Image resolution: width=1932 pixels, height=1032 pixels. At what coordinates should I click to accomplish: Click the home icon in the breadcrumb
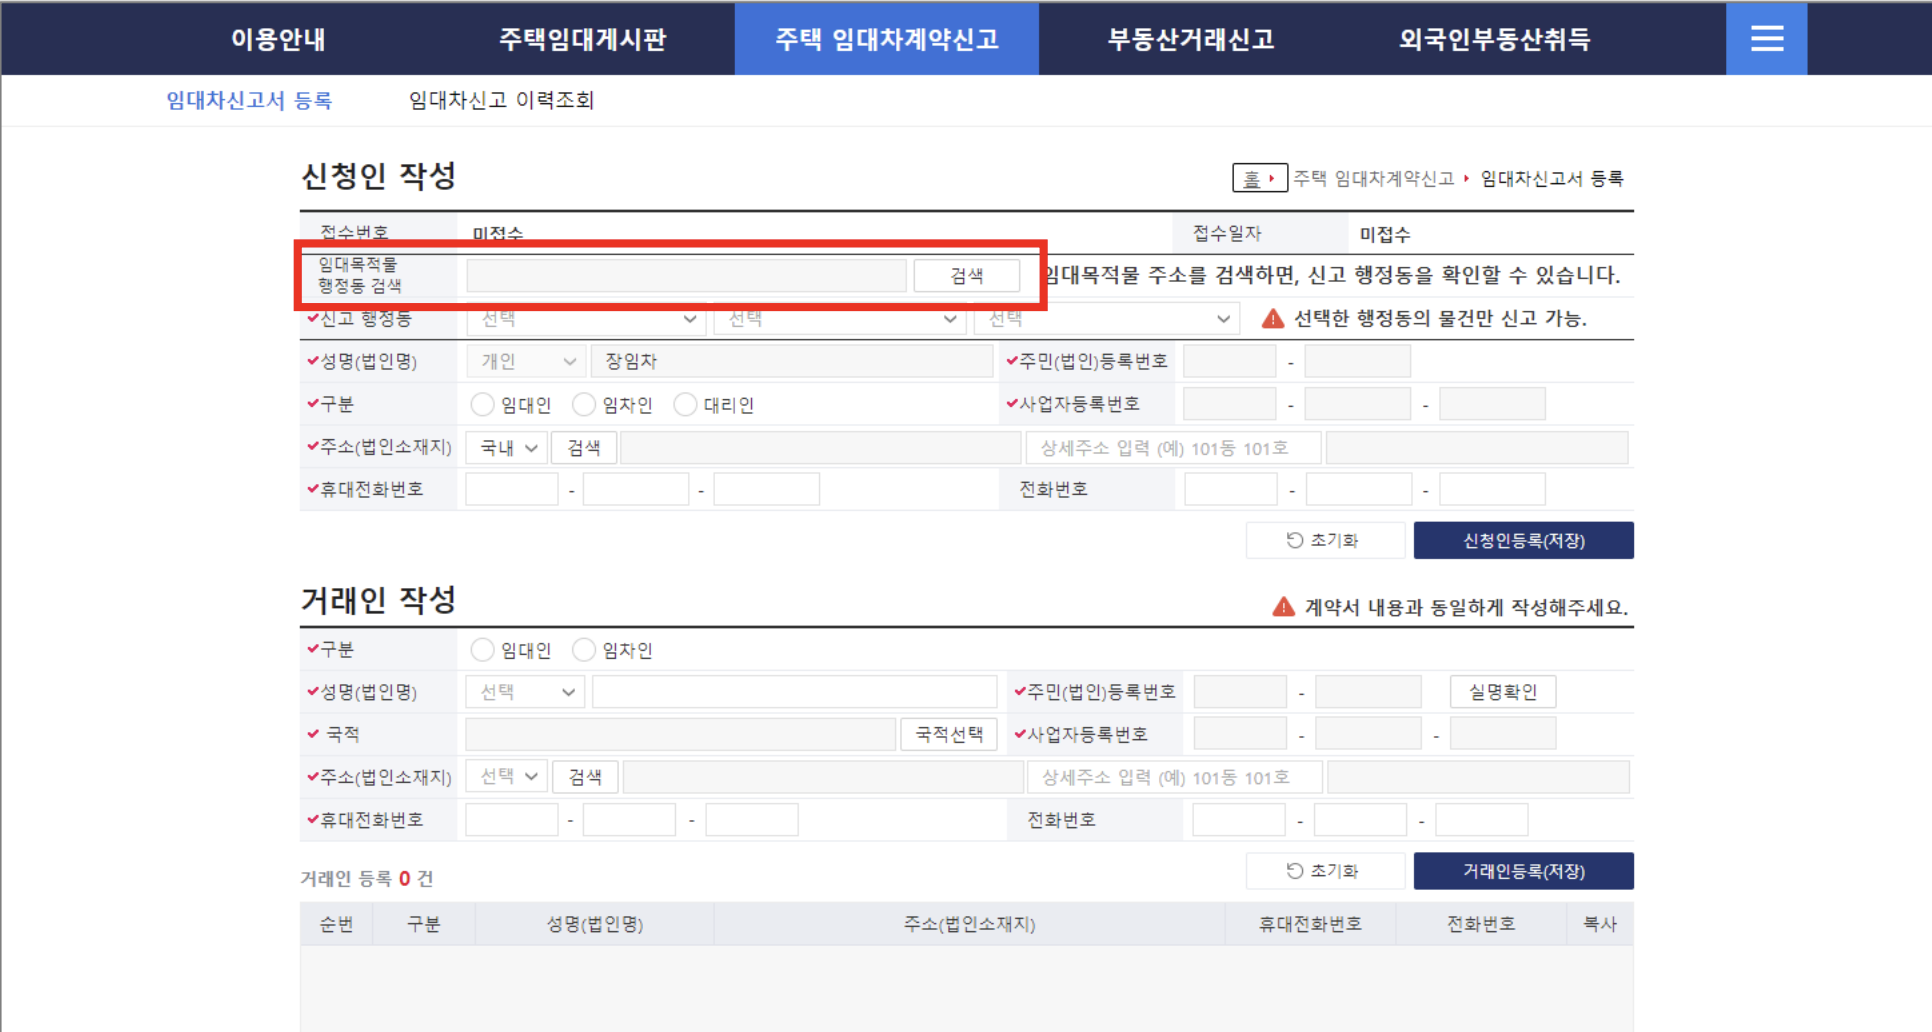click(x=1257, y=177)
